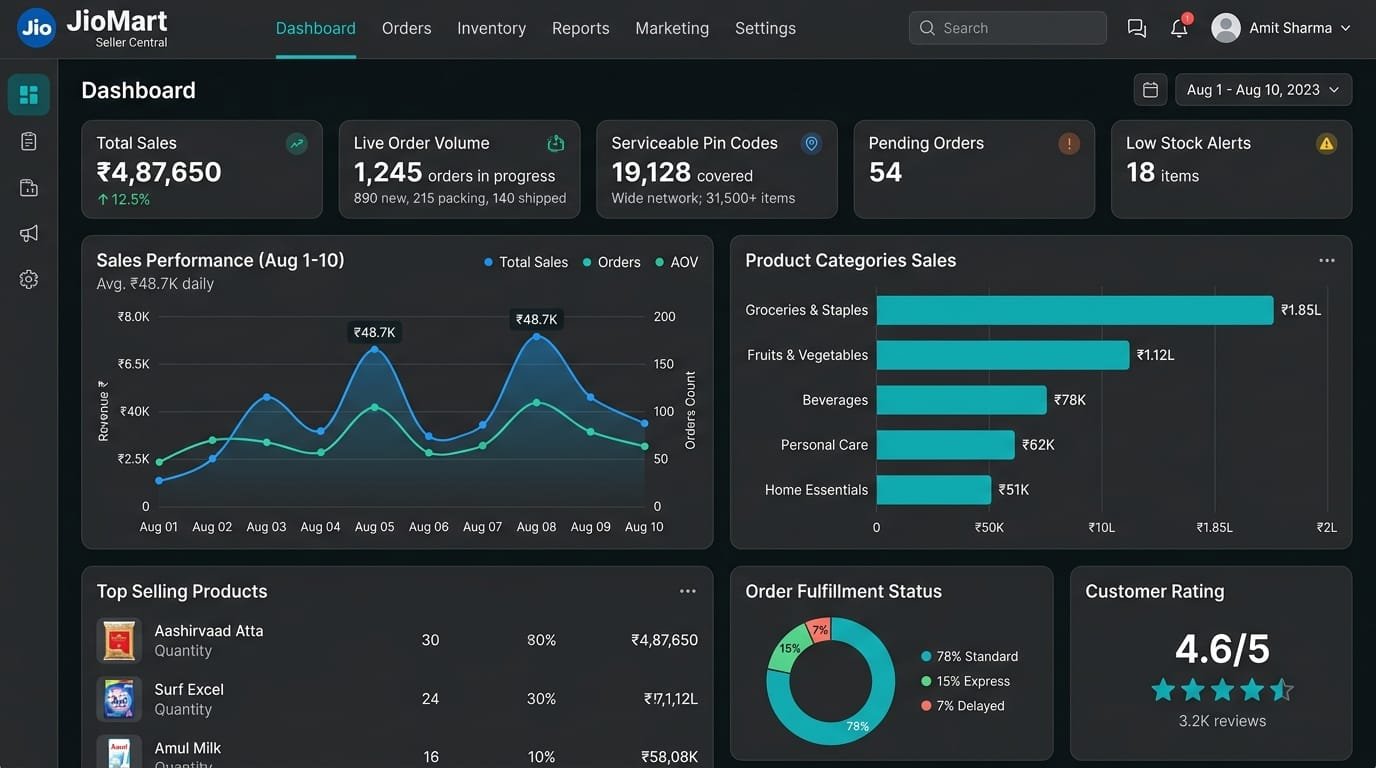Click the Pending Orders alert icon
1376x768 pixels.
coord(1069,144)
